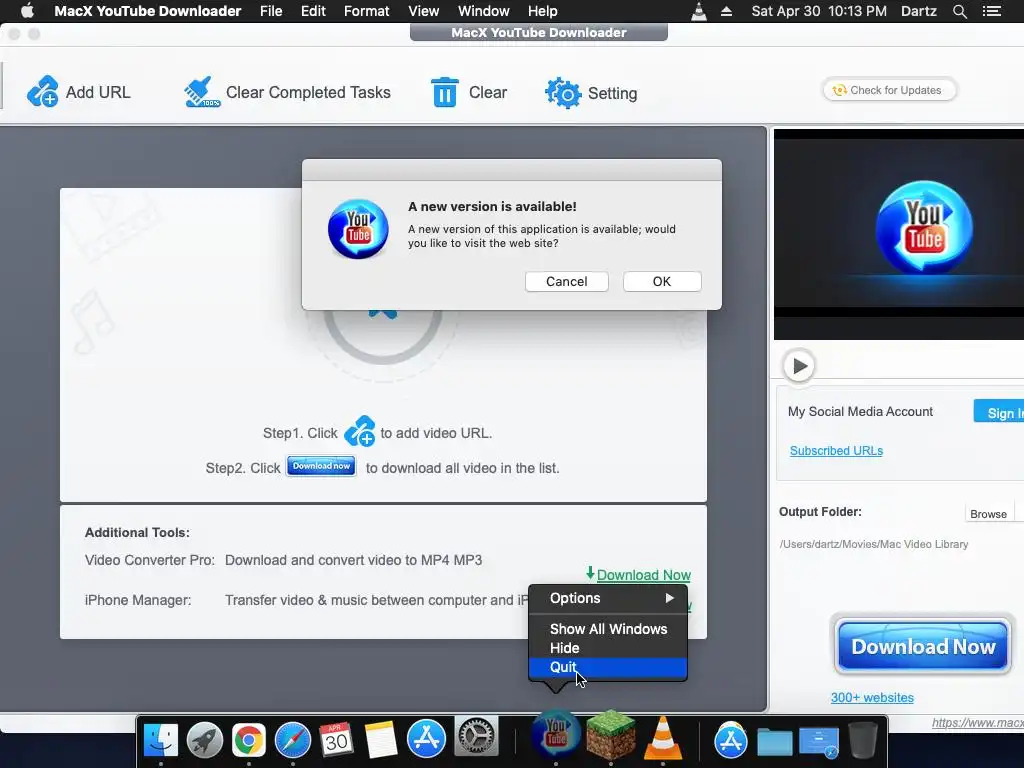Click the Dartz user name in menu bar
The image size is (1024, 768).
point(918,11)
